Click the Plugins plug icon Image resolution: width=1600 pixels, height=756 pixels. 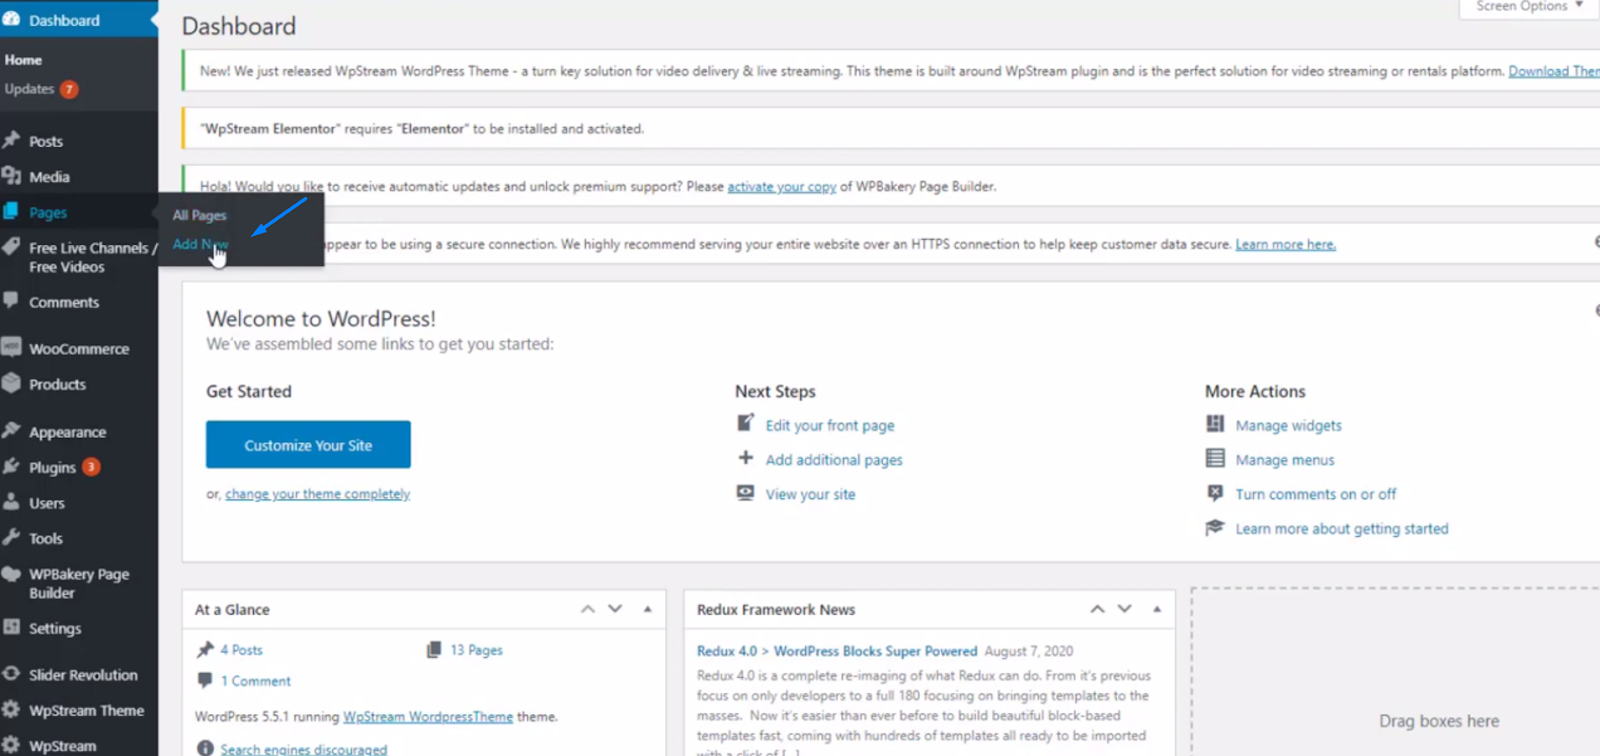pos(11,466)
